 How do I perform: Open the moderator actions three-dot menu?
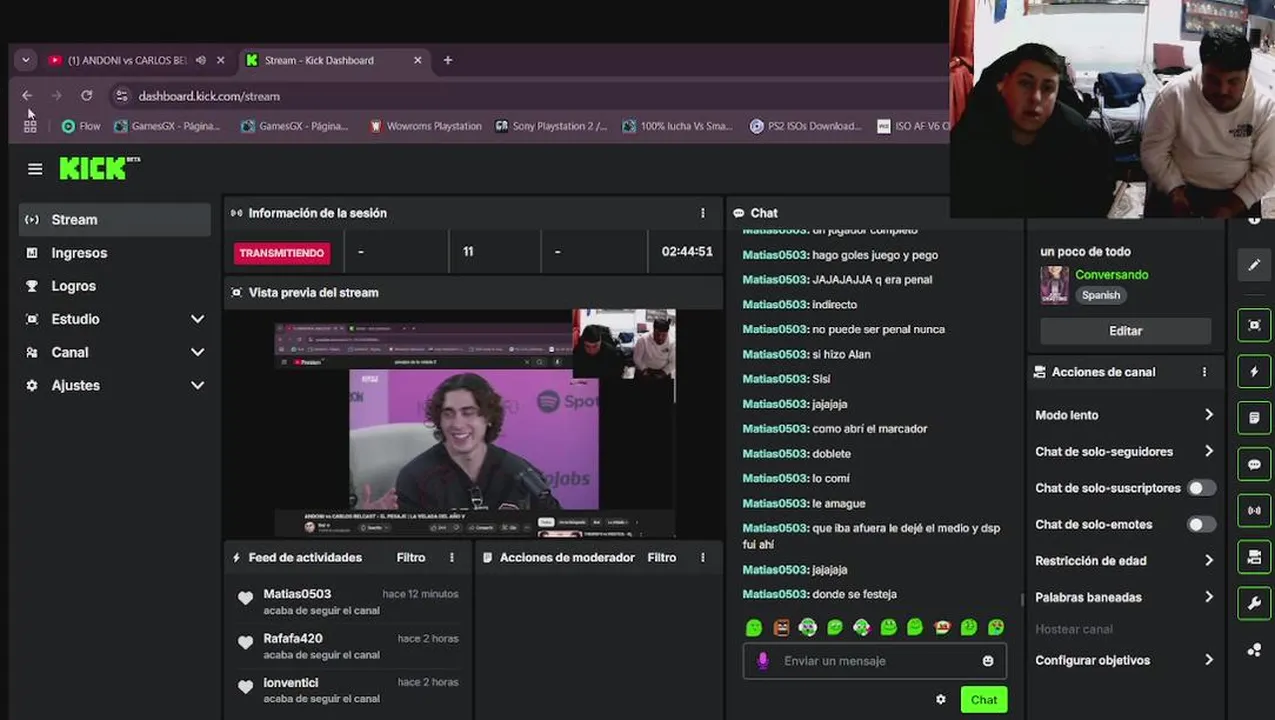[x=702, y=557]
